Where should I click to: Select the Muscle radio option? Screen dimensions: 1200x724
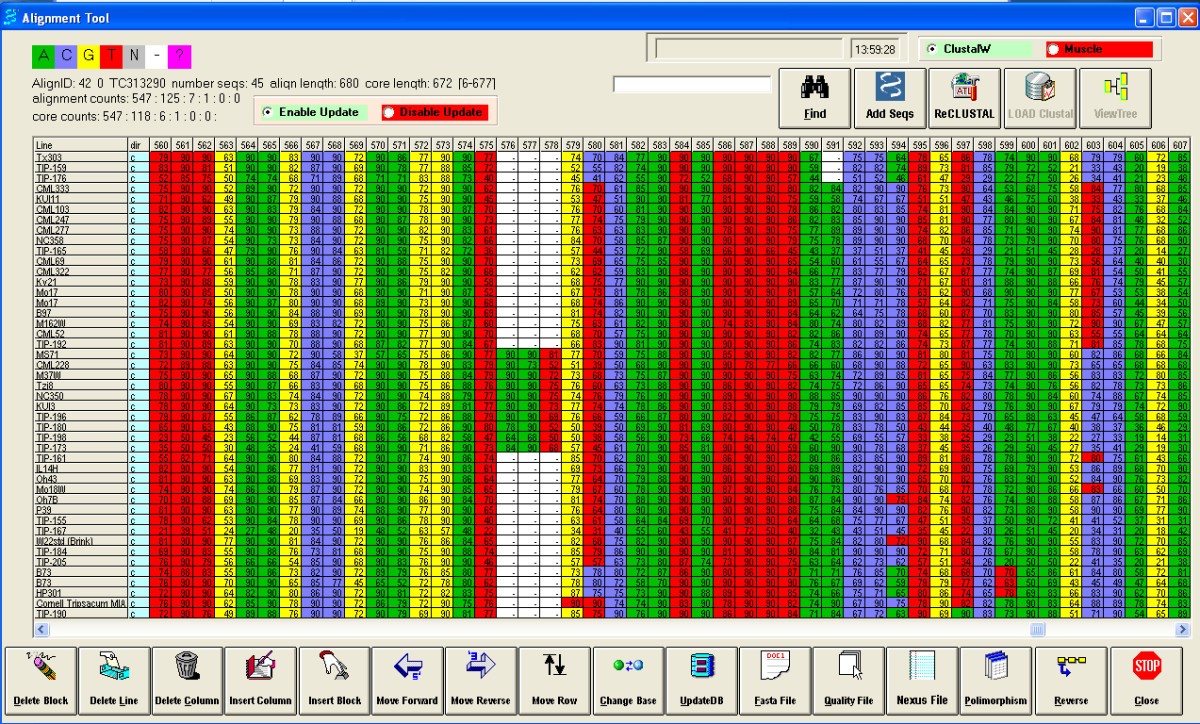pos(1054,49)
